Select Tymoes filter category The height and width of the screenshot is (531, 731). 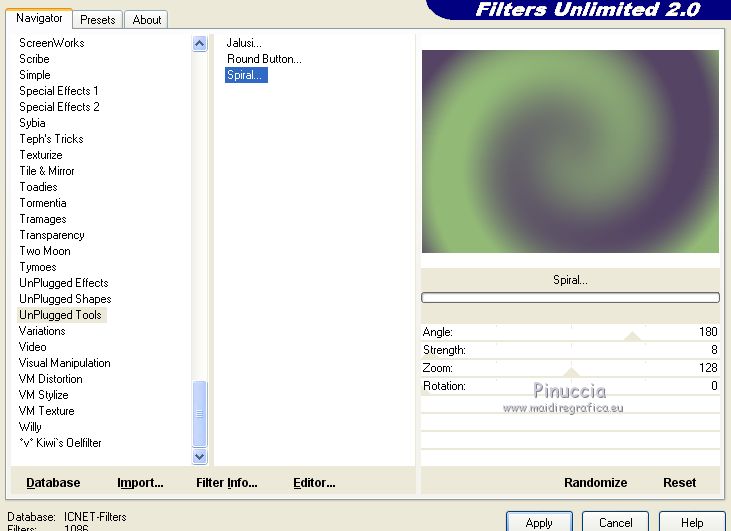click(x=38, y=267)
